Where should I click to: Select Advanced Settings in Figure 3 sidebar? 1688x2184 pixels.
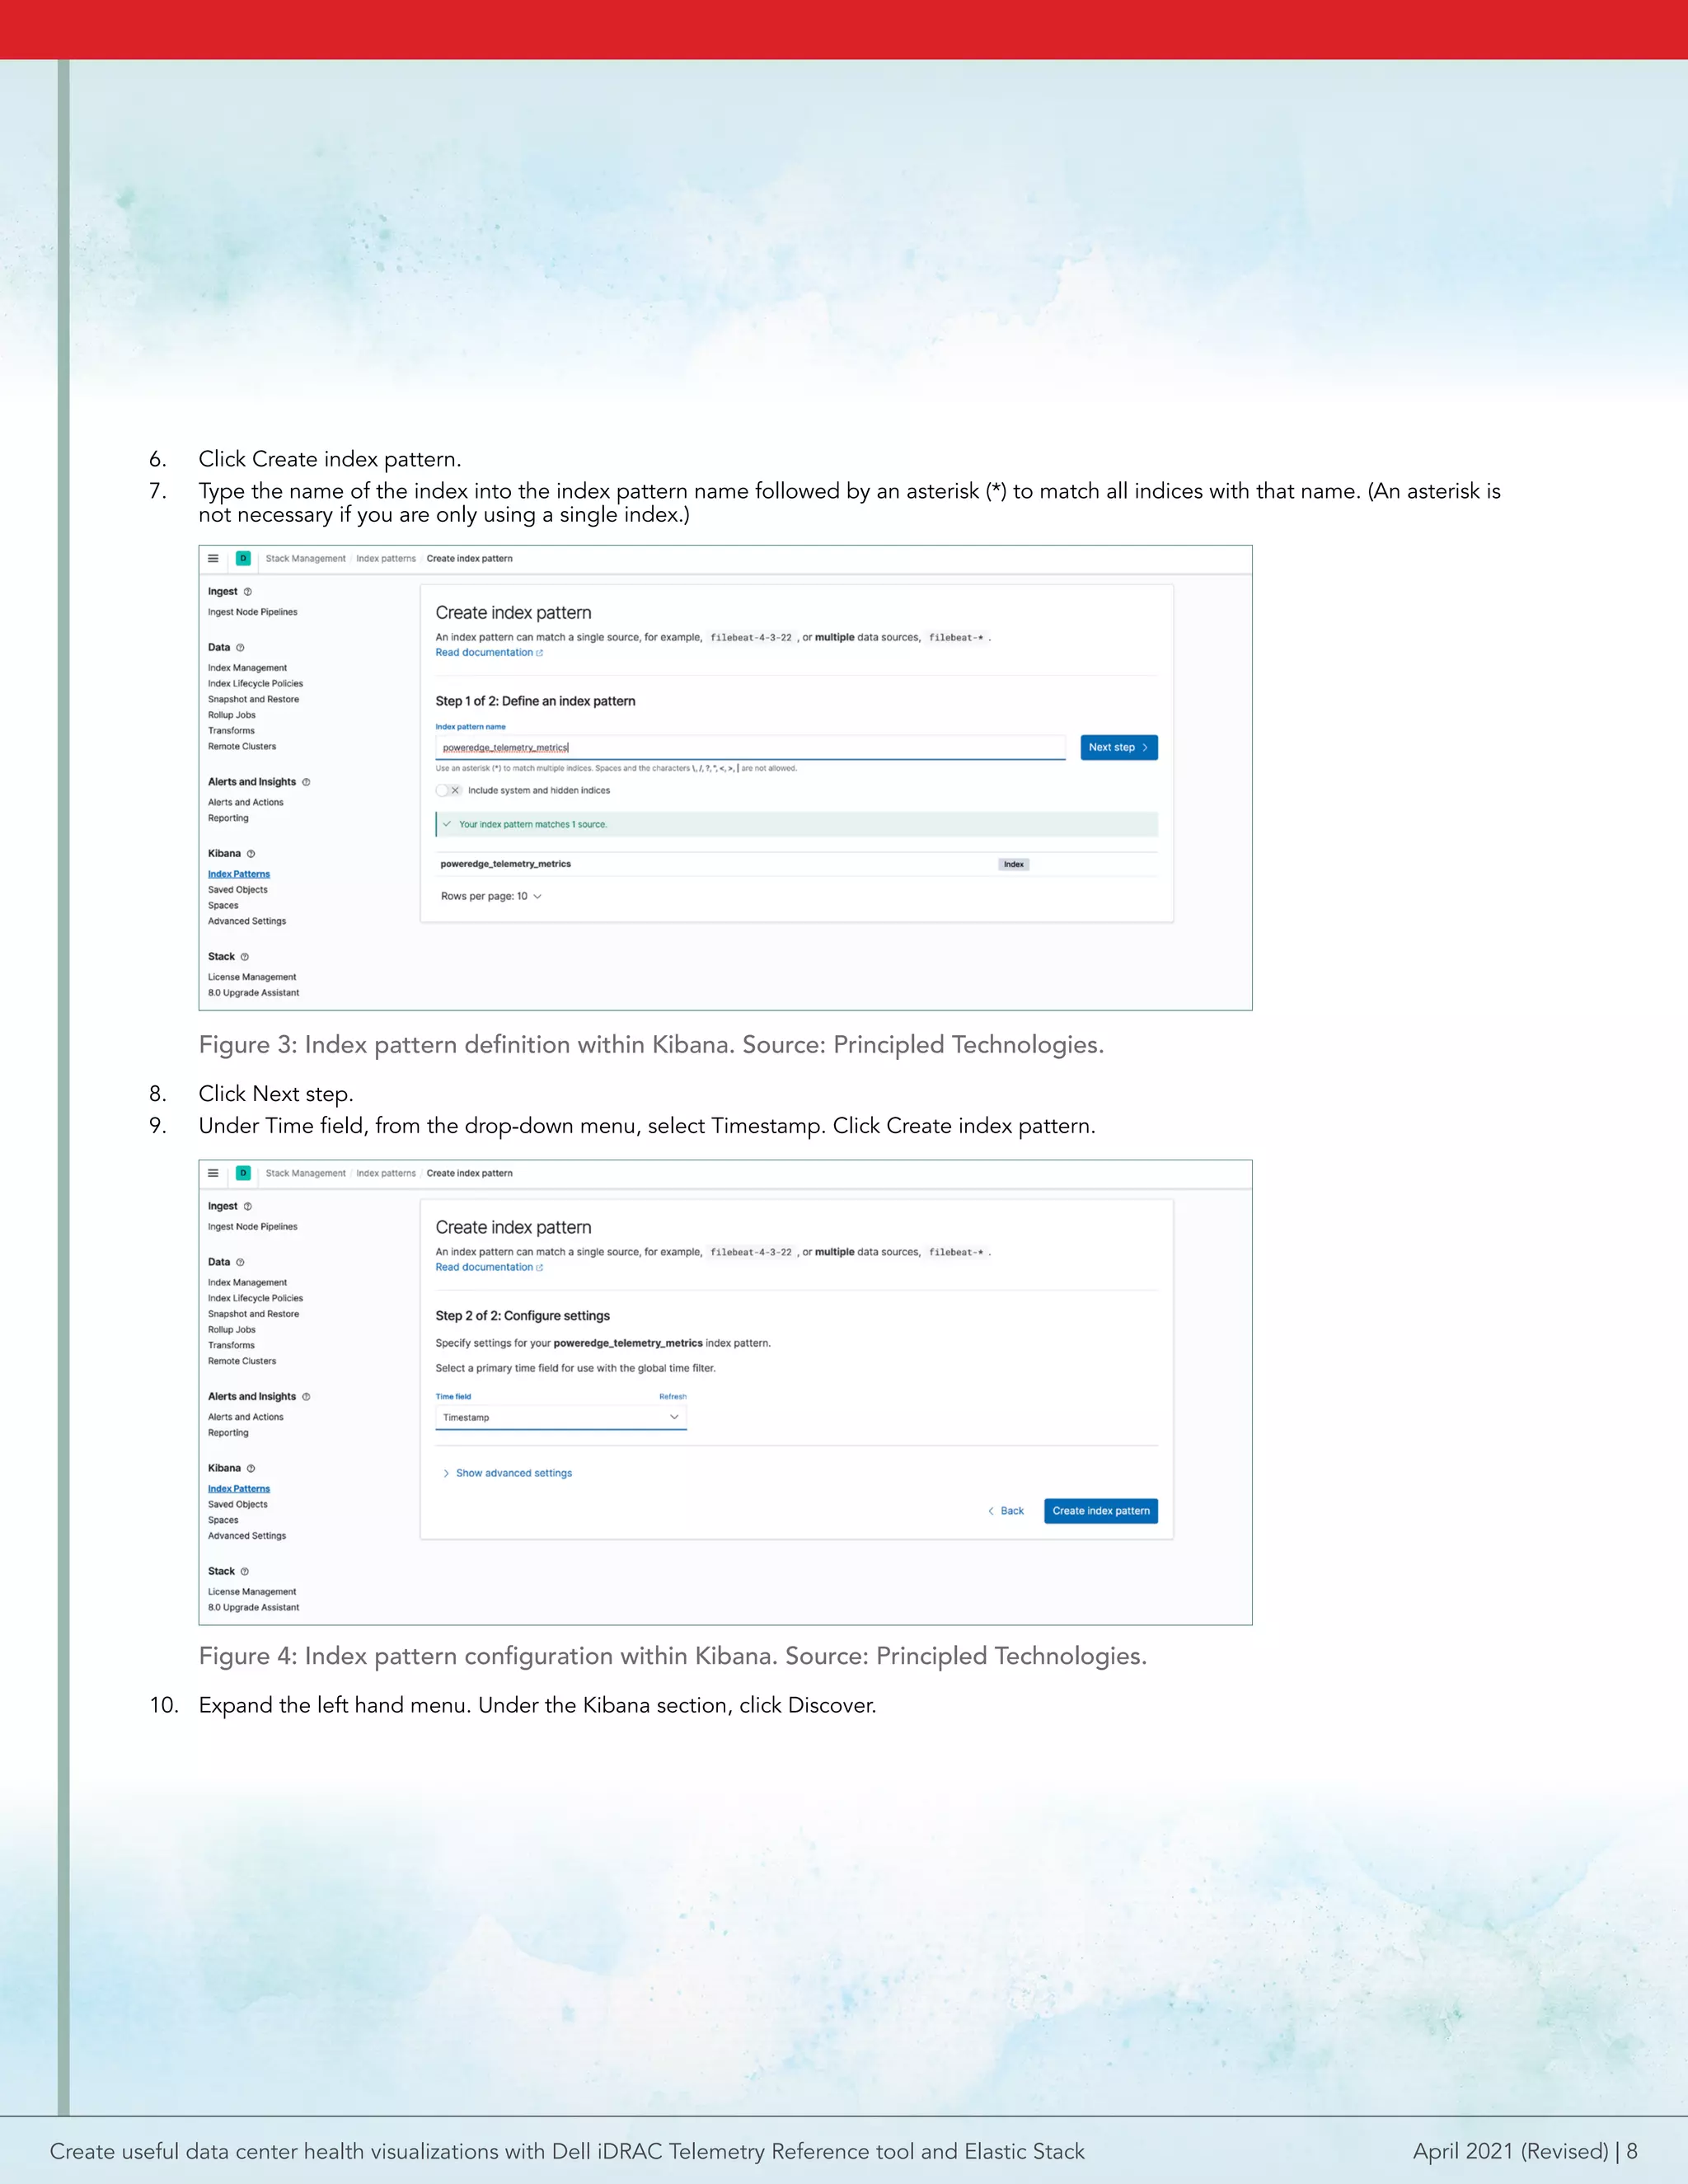(247, 921)
